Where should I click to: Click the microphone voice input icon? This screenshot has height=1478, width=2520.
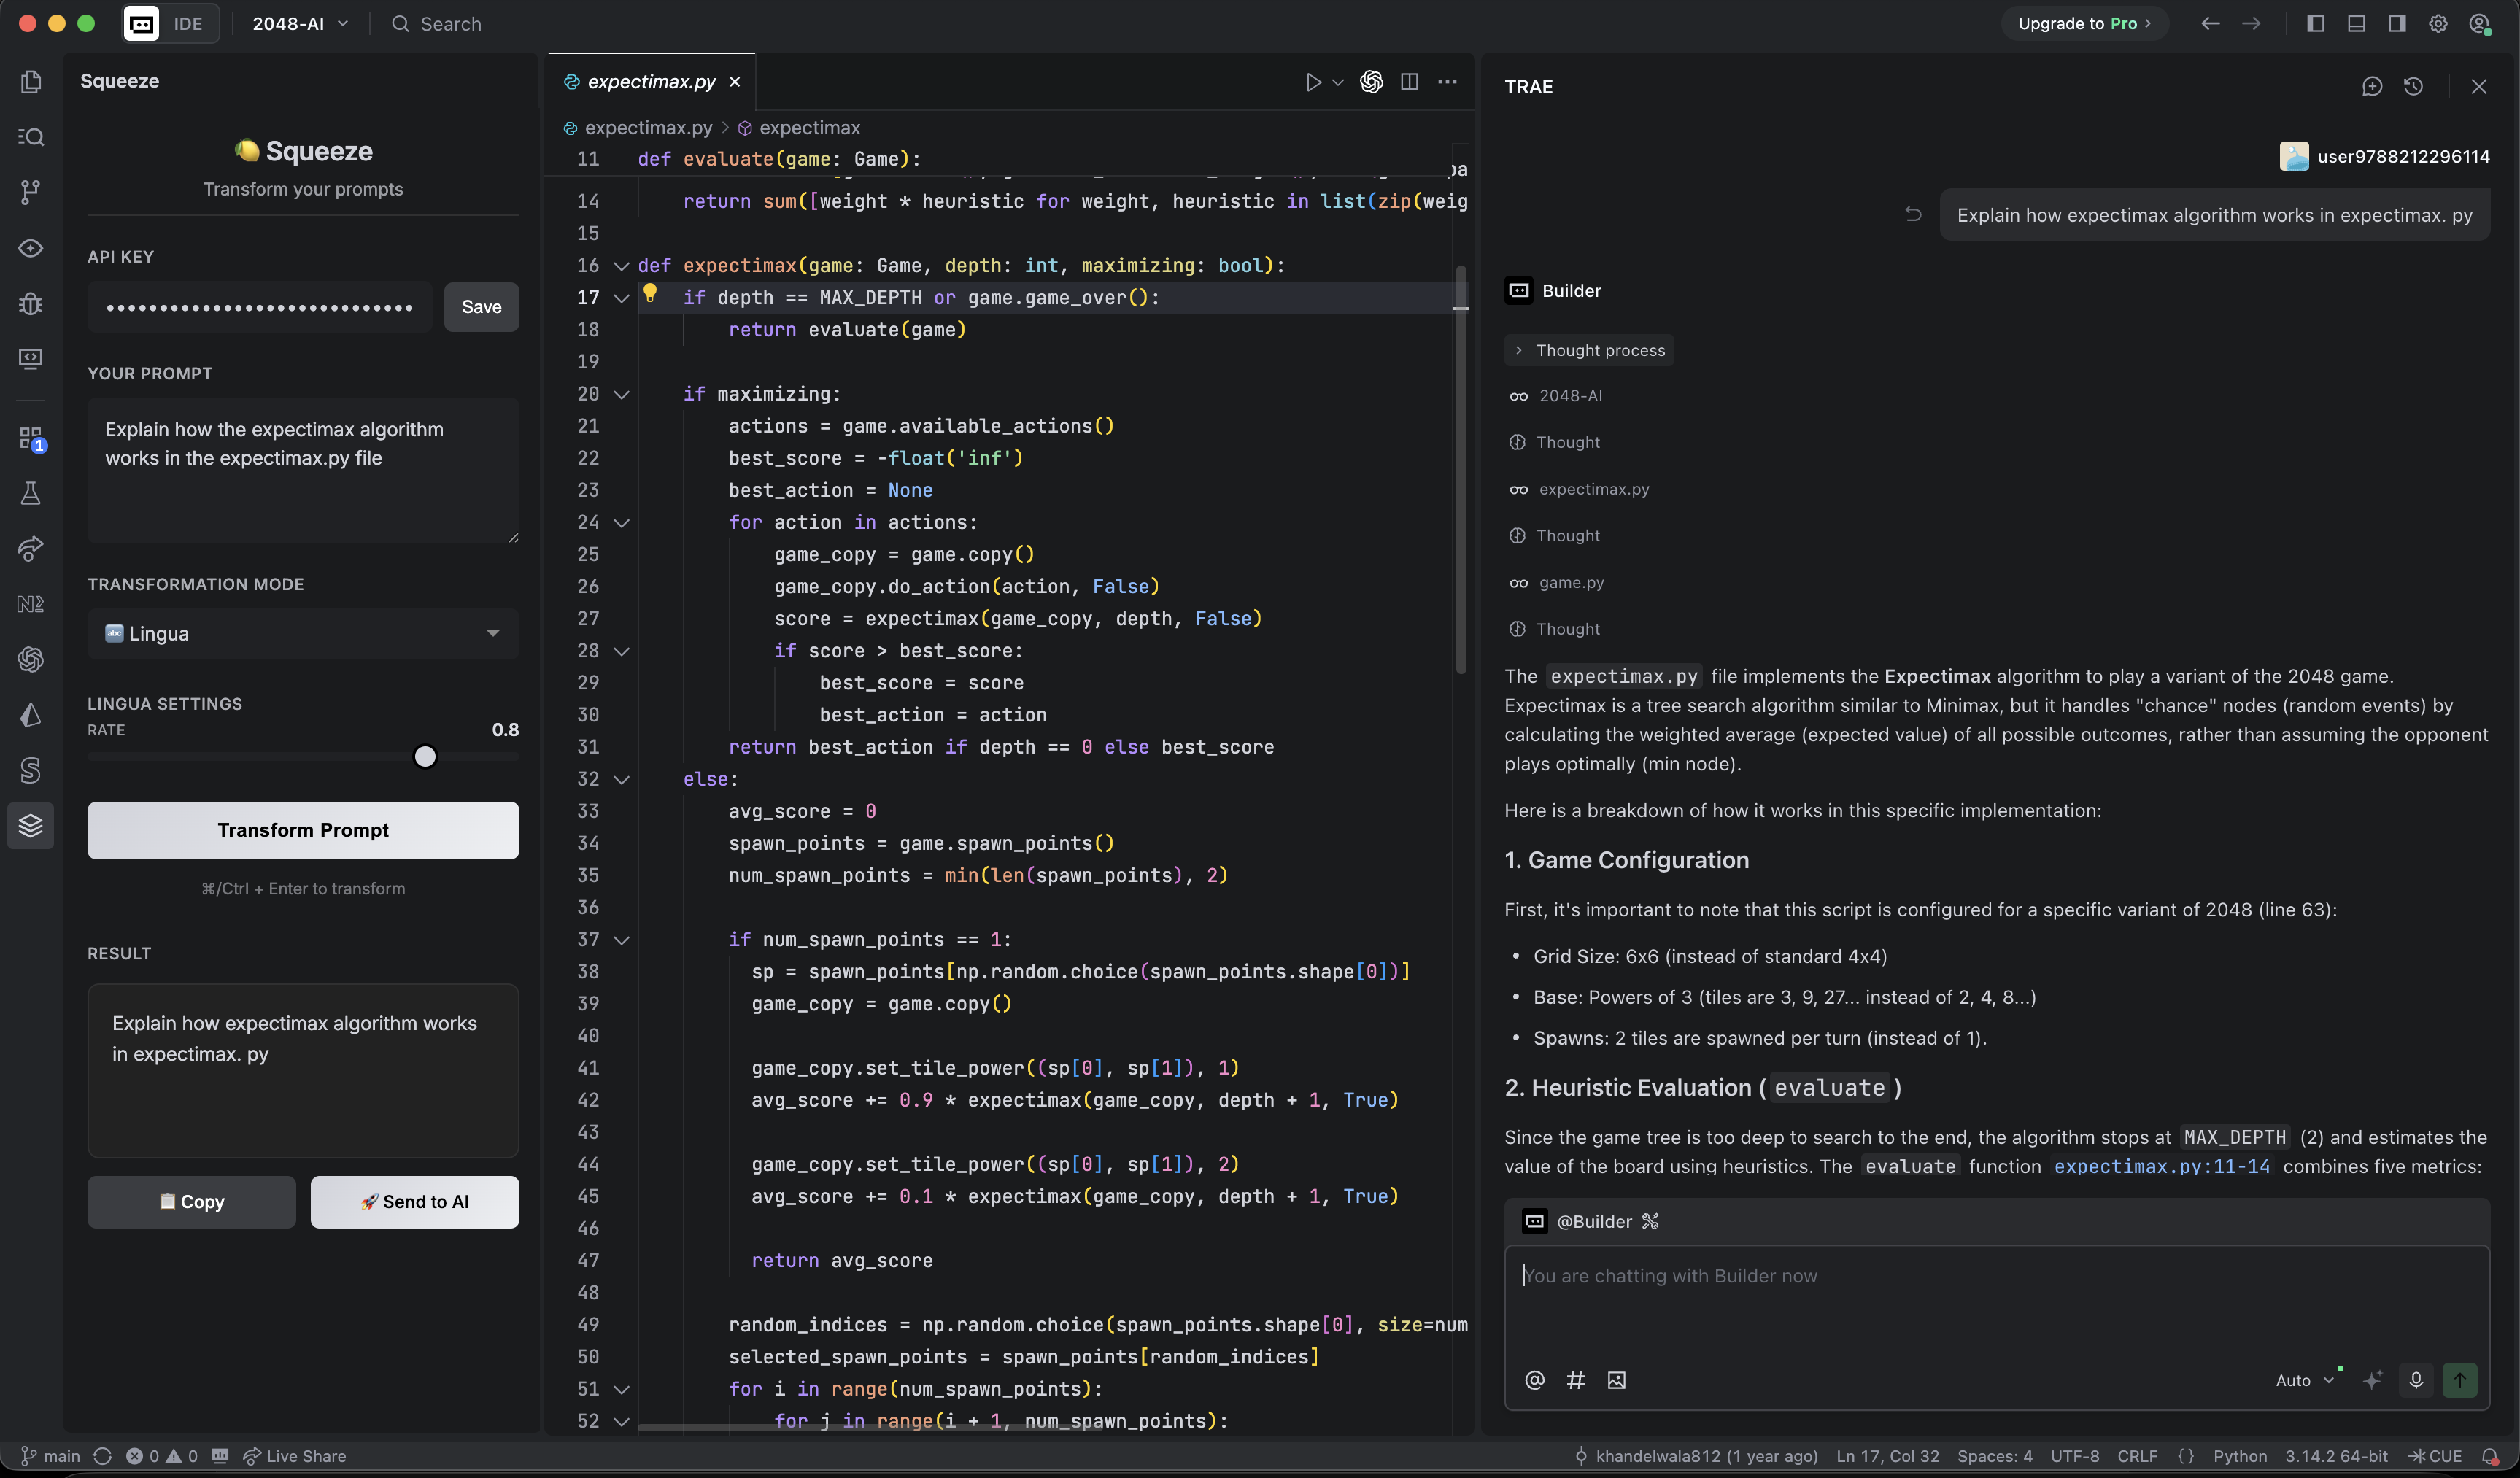click(2415, 1380)
